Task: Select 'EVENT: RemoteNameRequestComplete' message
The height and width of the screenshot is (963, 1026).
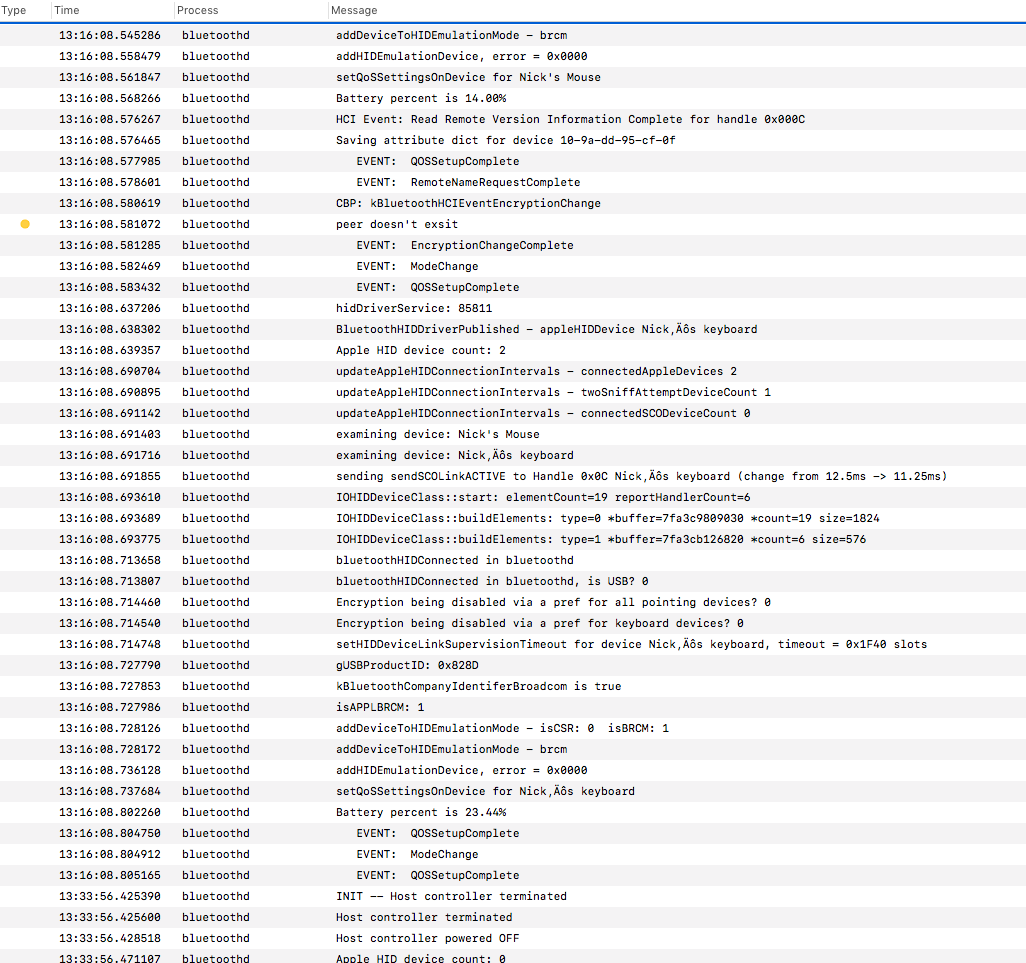Action: pos(468,183)
